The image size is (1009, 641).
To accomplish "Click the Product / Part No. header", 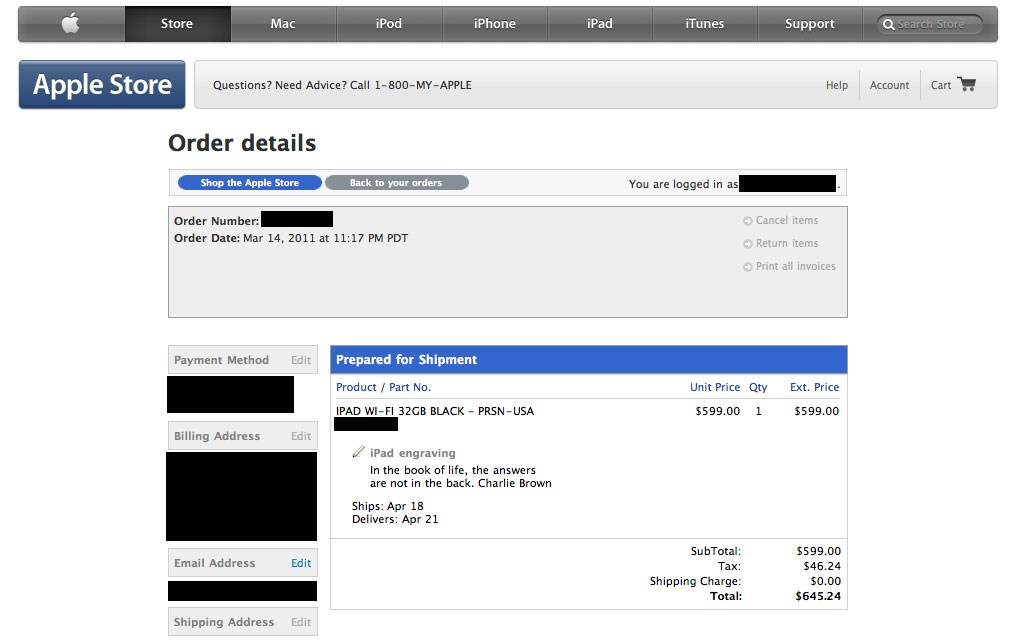I will pyautogui.click(x=384, y=387).
